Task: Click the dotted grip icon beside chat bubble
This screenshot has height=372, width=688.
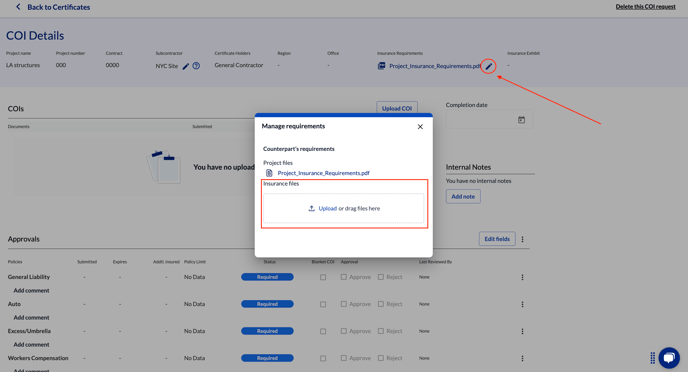Action: pyautogui.click(x=652, y=358)
